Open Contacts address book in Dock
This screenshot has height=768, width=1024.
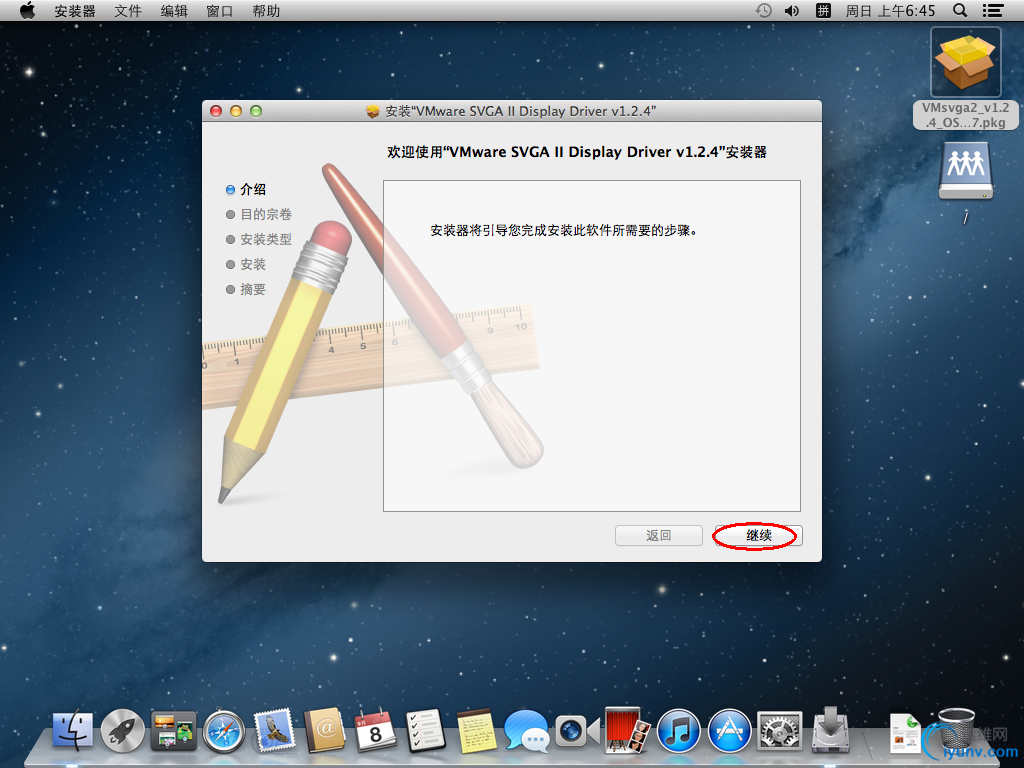click(325, 730)
